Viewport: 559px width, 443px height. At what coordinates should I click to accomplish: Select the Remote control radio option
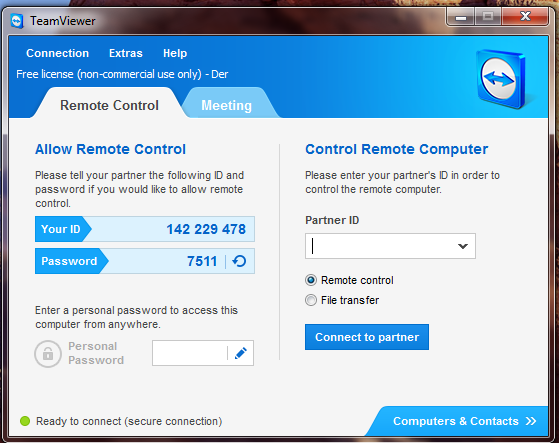pos(311,280)
